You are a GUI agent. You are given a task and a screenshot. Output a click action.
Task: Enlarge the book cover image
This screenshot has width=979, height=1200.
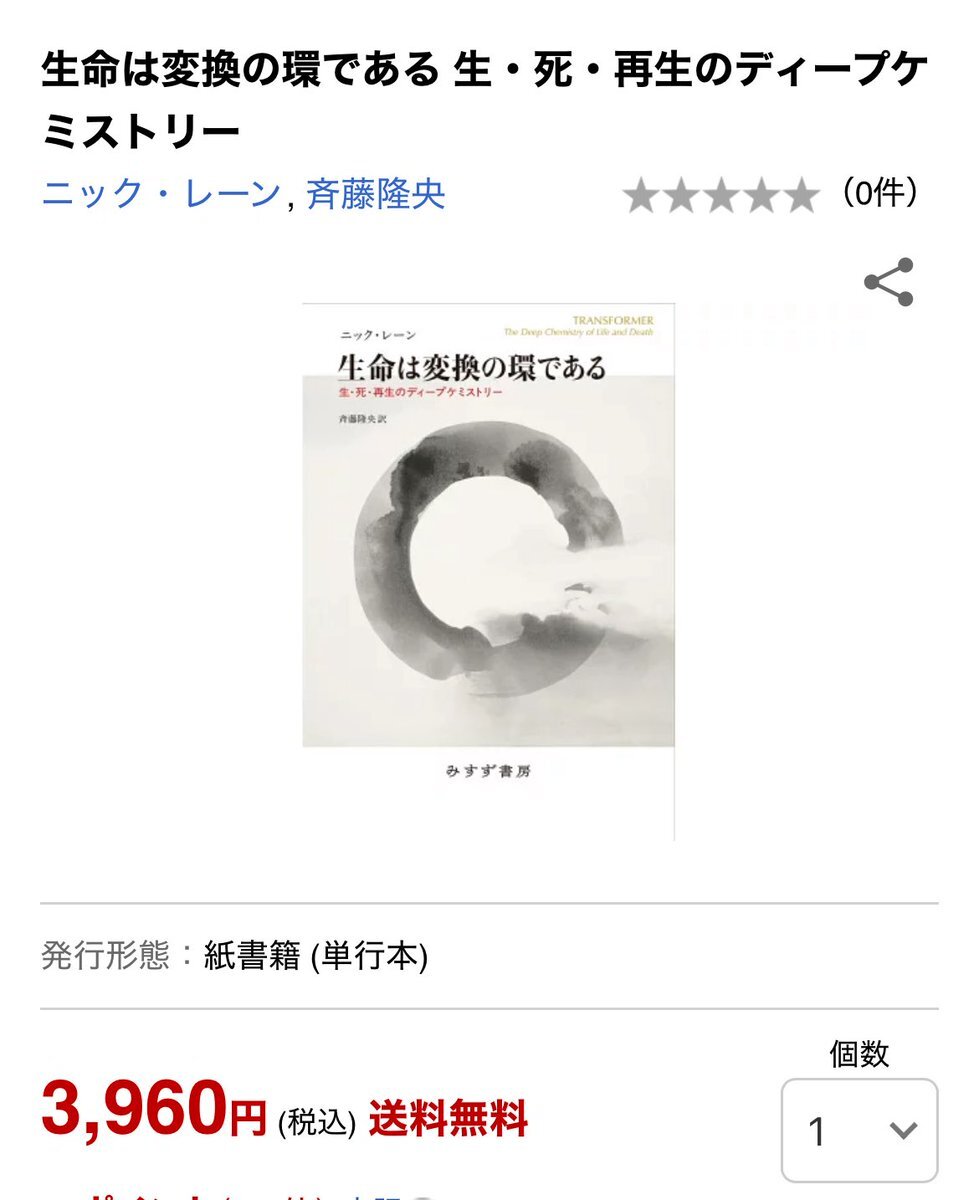488,572
